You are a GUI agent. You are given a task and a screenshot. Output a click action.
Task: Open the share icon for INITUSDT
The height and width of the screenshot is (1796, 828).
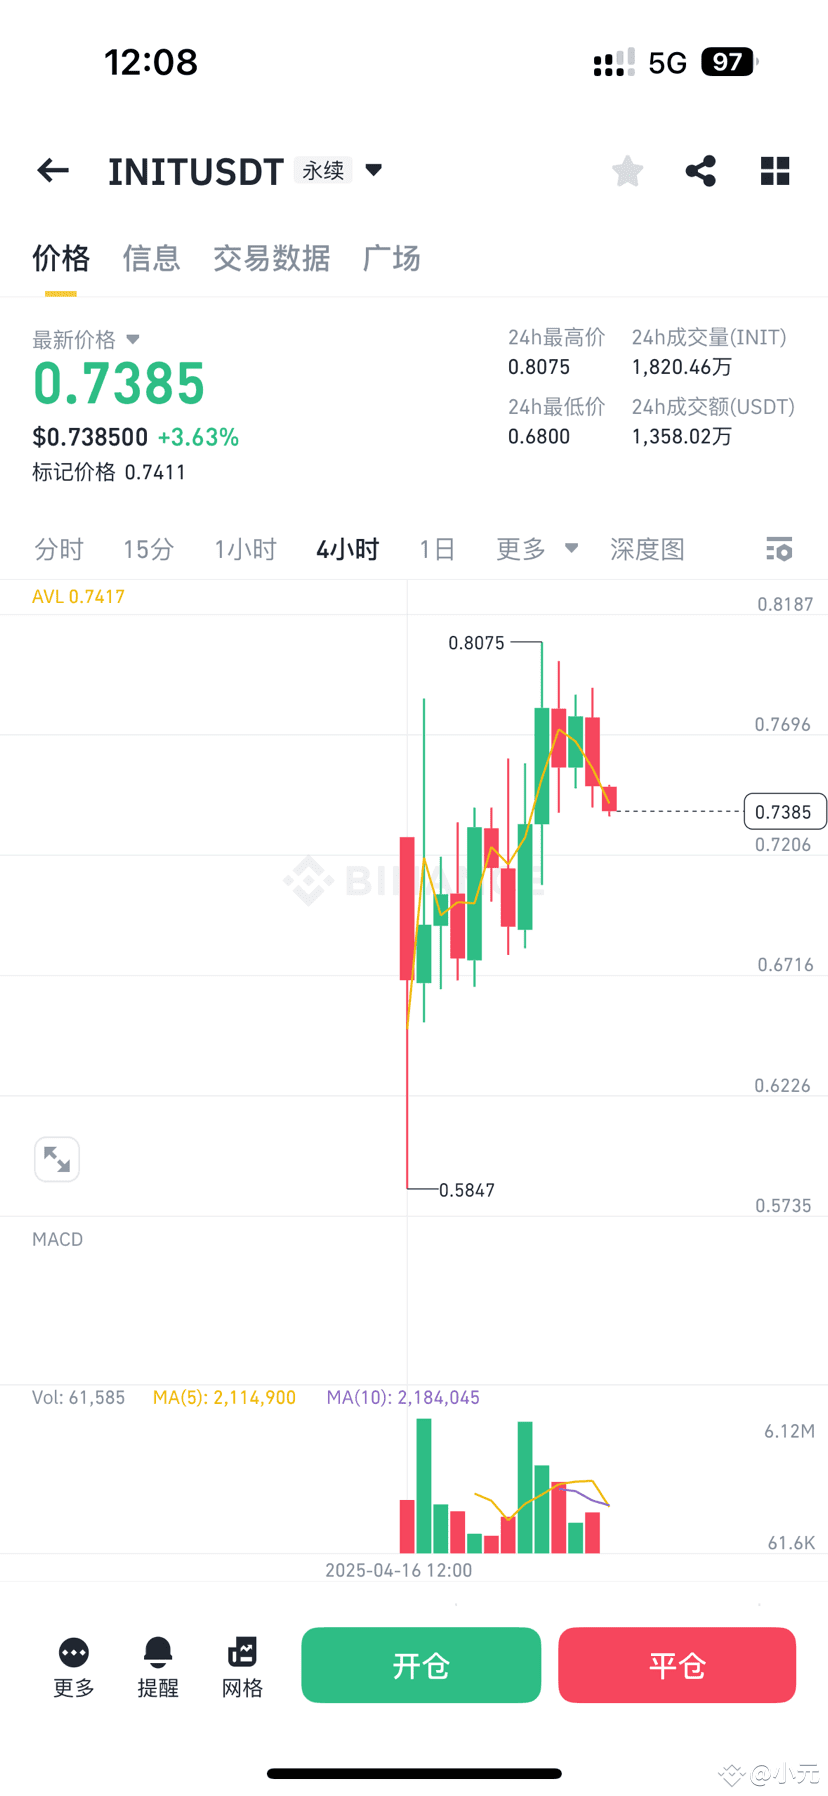pyautogui.click(x=700, y=170)
